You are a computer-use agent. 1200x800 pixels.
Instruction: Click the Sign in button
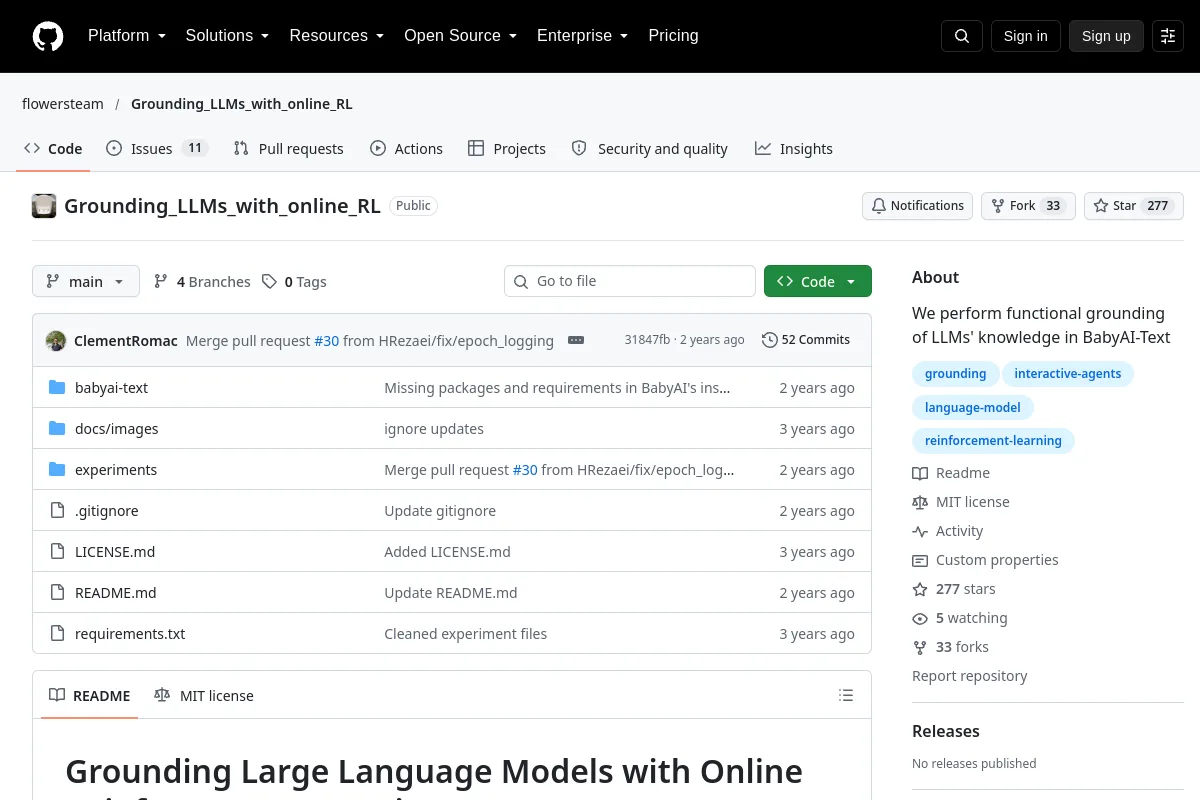click(x=1026, y=36)
